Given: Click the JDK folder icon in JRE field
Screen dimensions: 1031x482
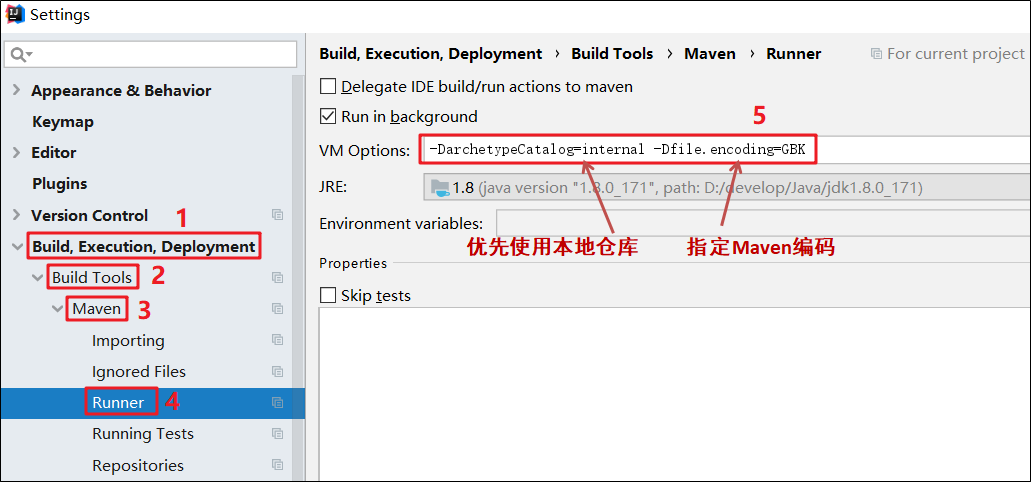Looking at the screenshot, I should point(438,187).
